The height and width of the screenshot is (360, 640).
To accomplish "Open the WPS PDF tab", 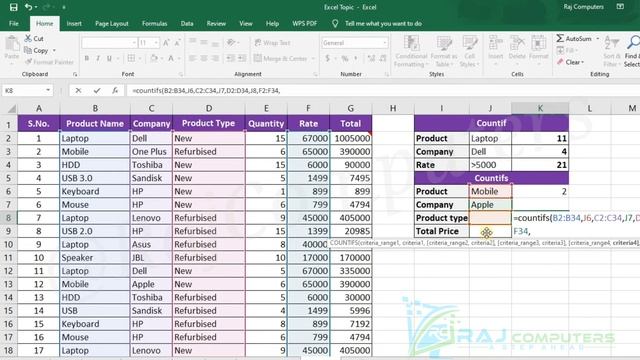I will [x=304, y=24].
